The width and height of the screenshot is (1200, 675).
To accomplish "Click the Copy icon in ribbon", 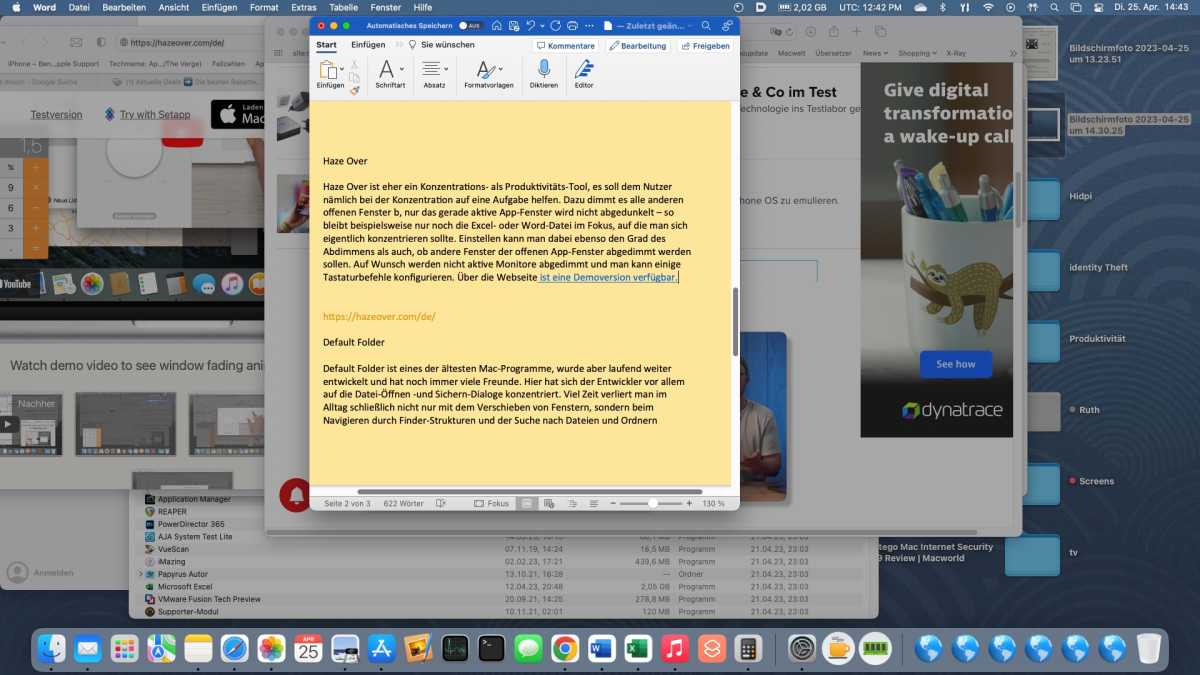I will click(354, 76).
